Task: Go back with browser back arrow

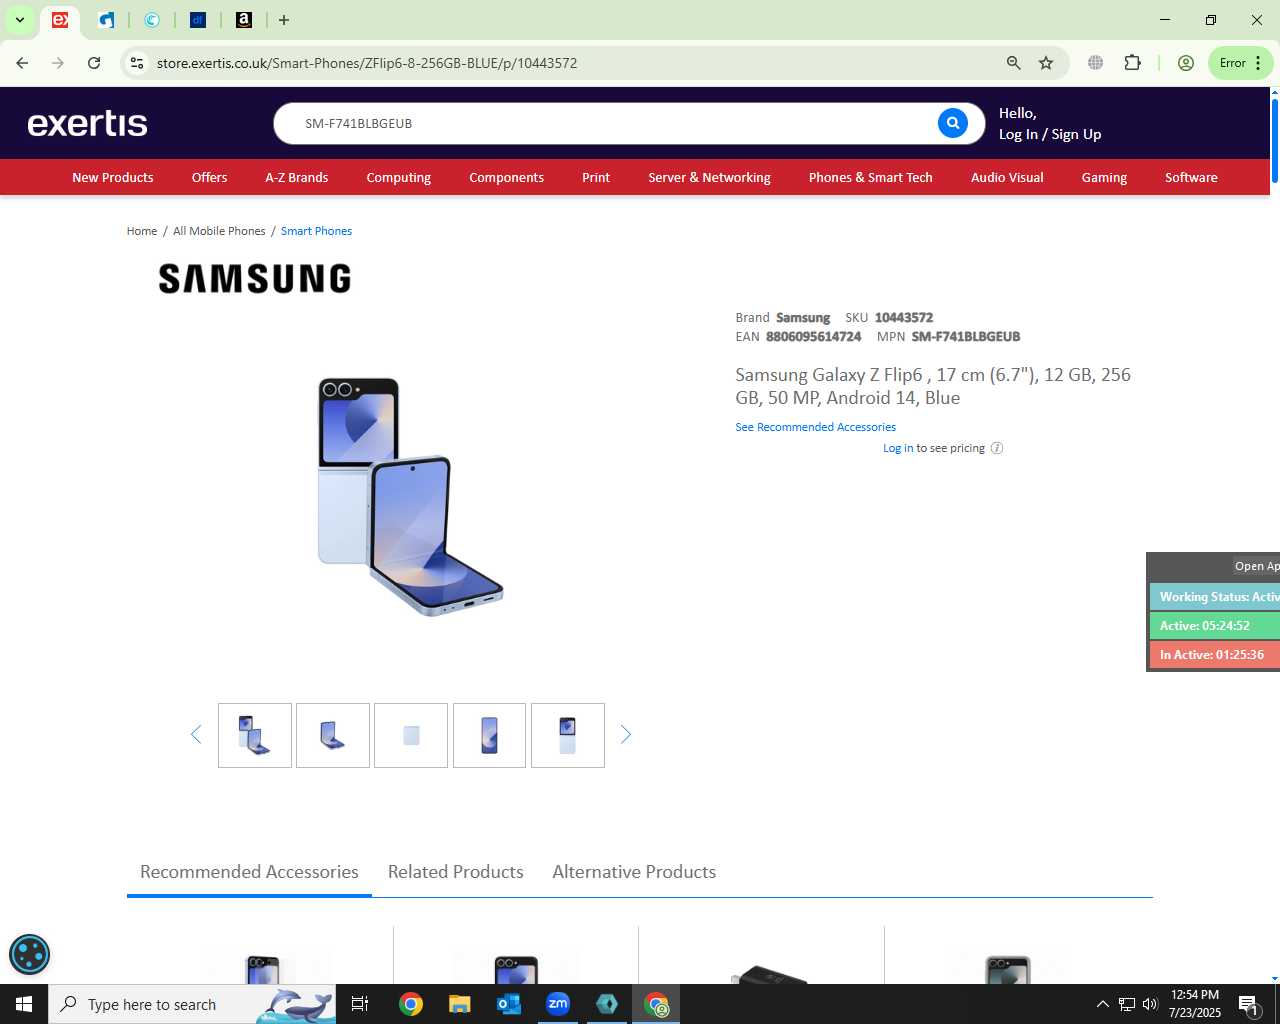Action: (22, 63)
